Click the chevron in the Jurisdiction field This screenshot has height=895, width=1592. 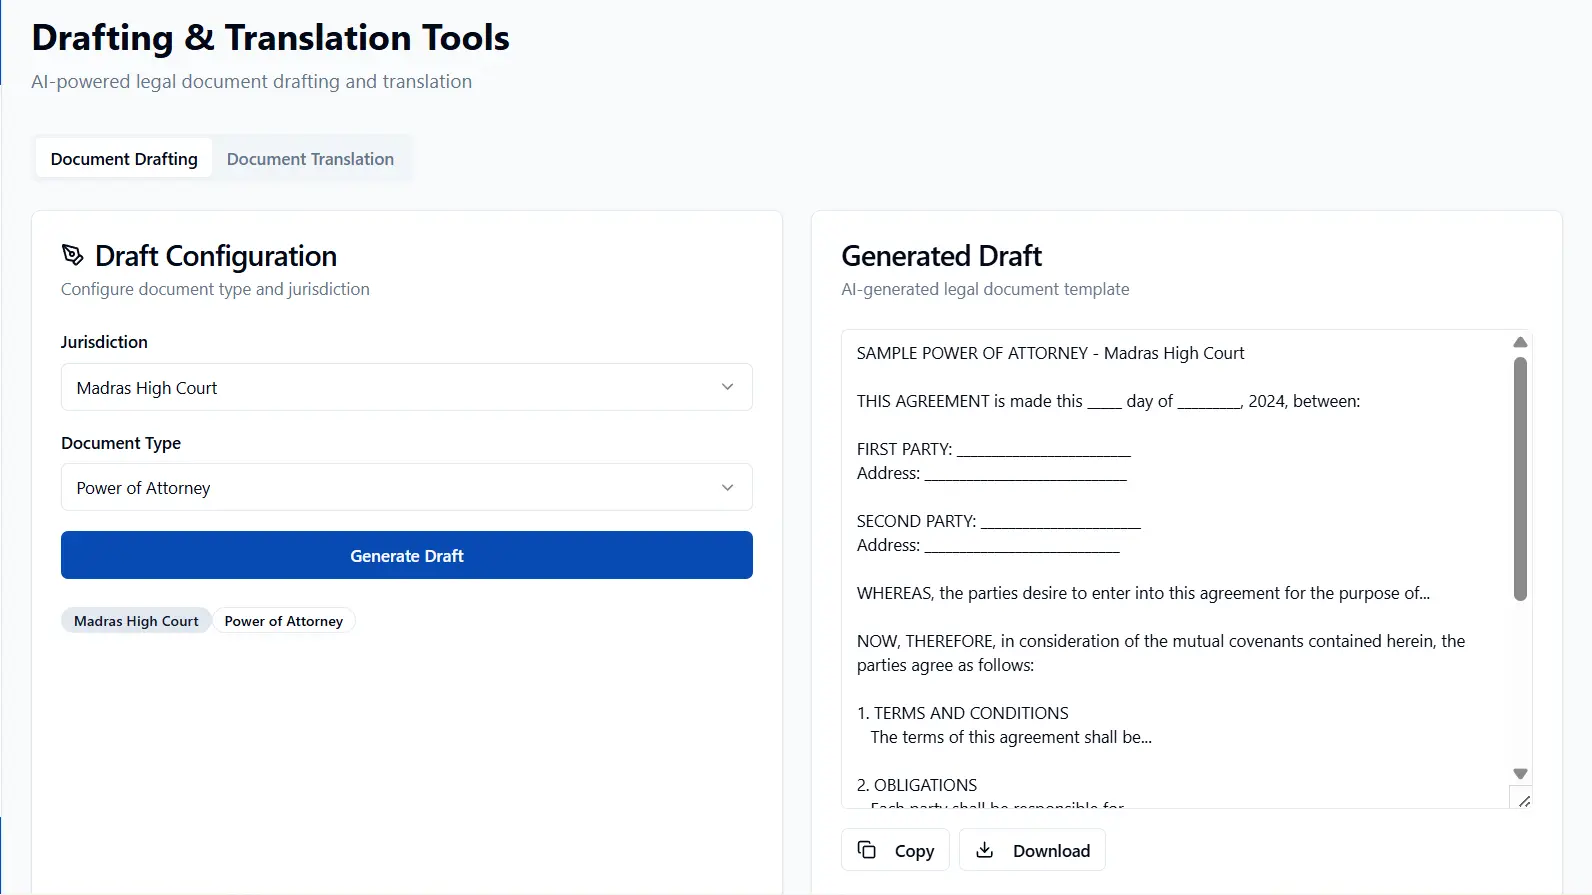pos(727,387)
